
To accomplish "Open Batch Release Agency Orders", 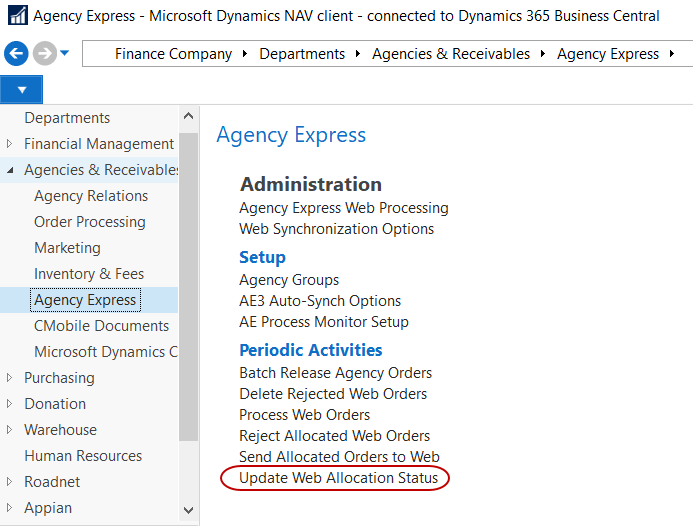I will [335, 373].
